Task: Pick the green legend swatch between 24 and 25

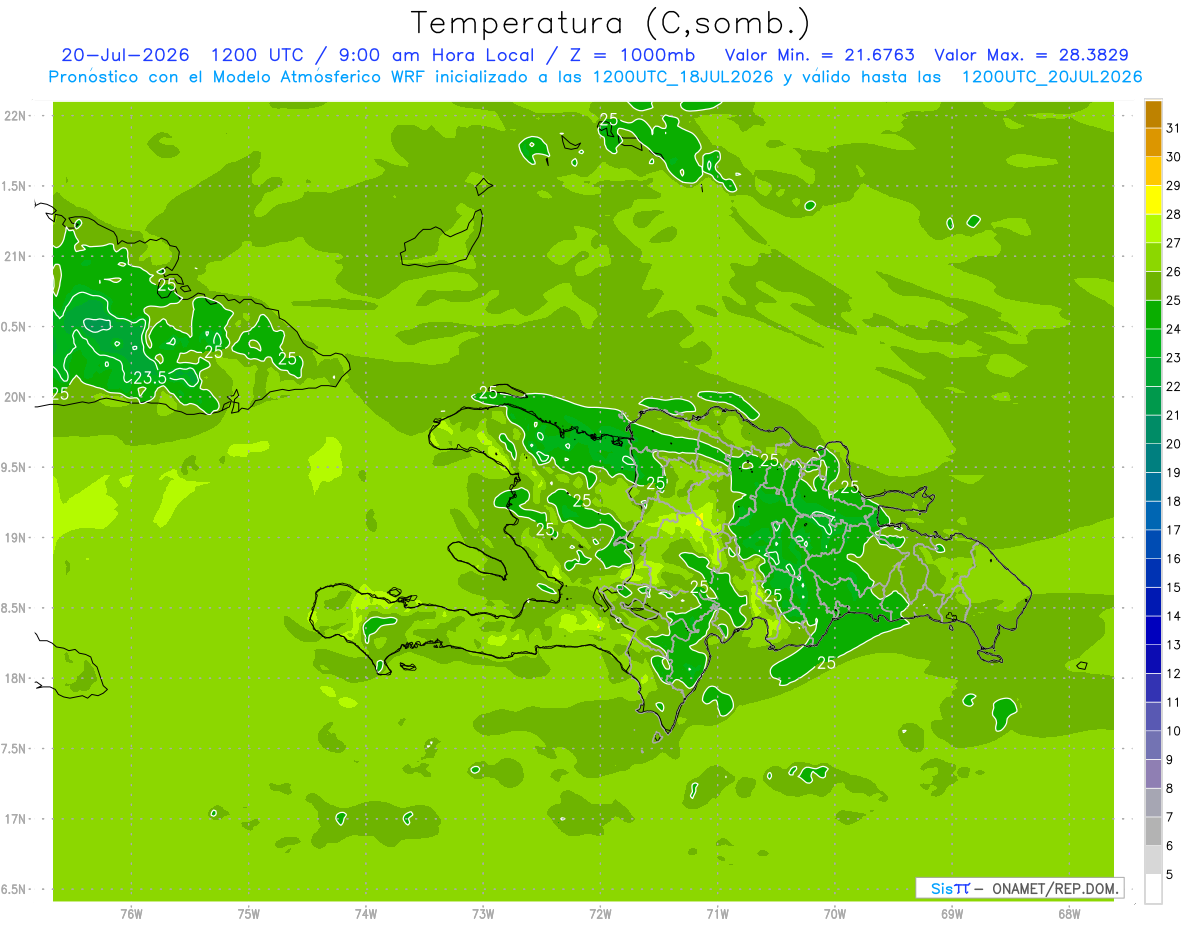Action: coord(1153,315)
